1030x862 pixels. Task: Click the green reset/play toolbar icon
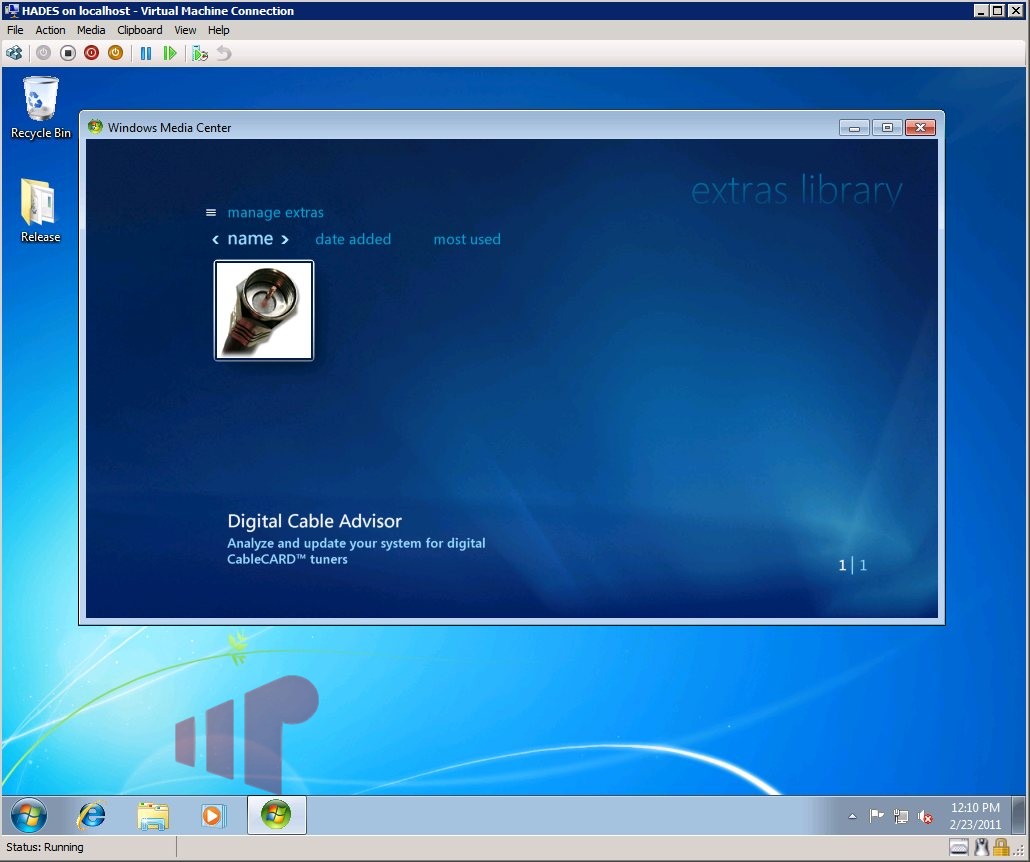tap(169, 53)
